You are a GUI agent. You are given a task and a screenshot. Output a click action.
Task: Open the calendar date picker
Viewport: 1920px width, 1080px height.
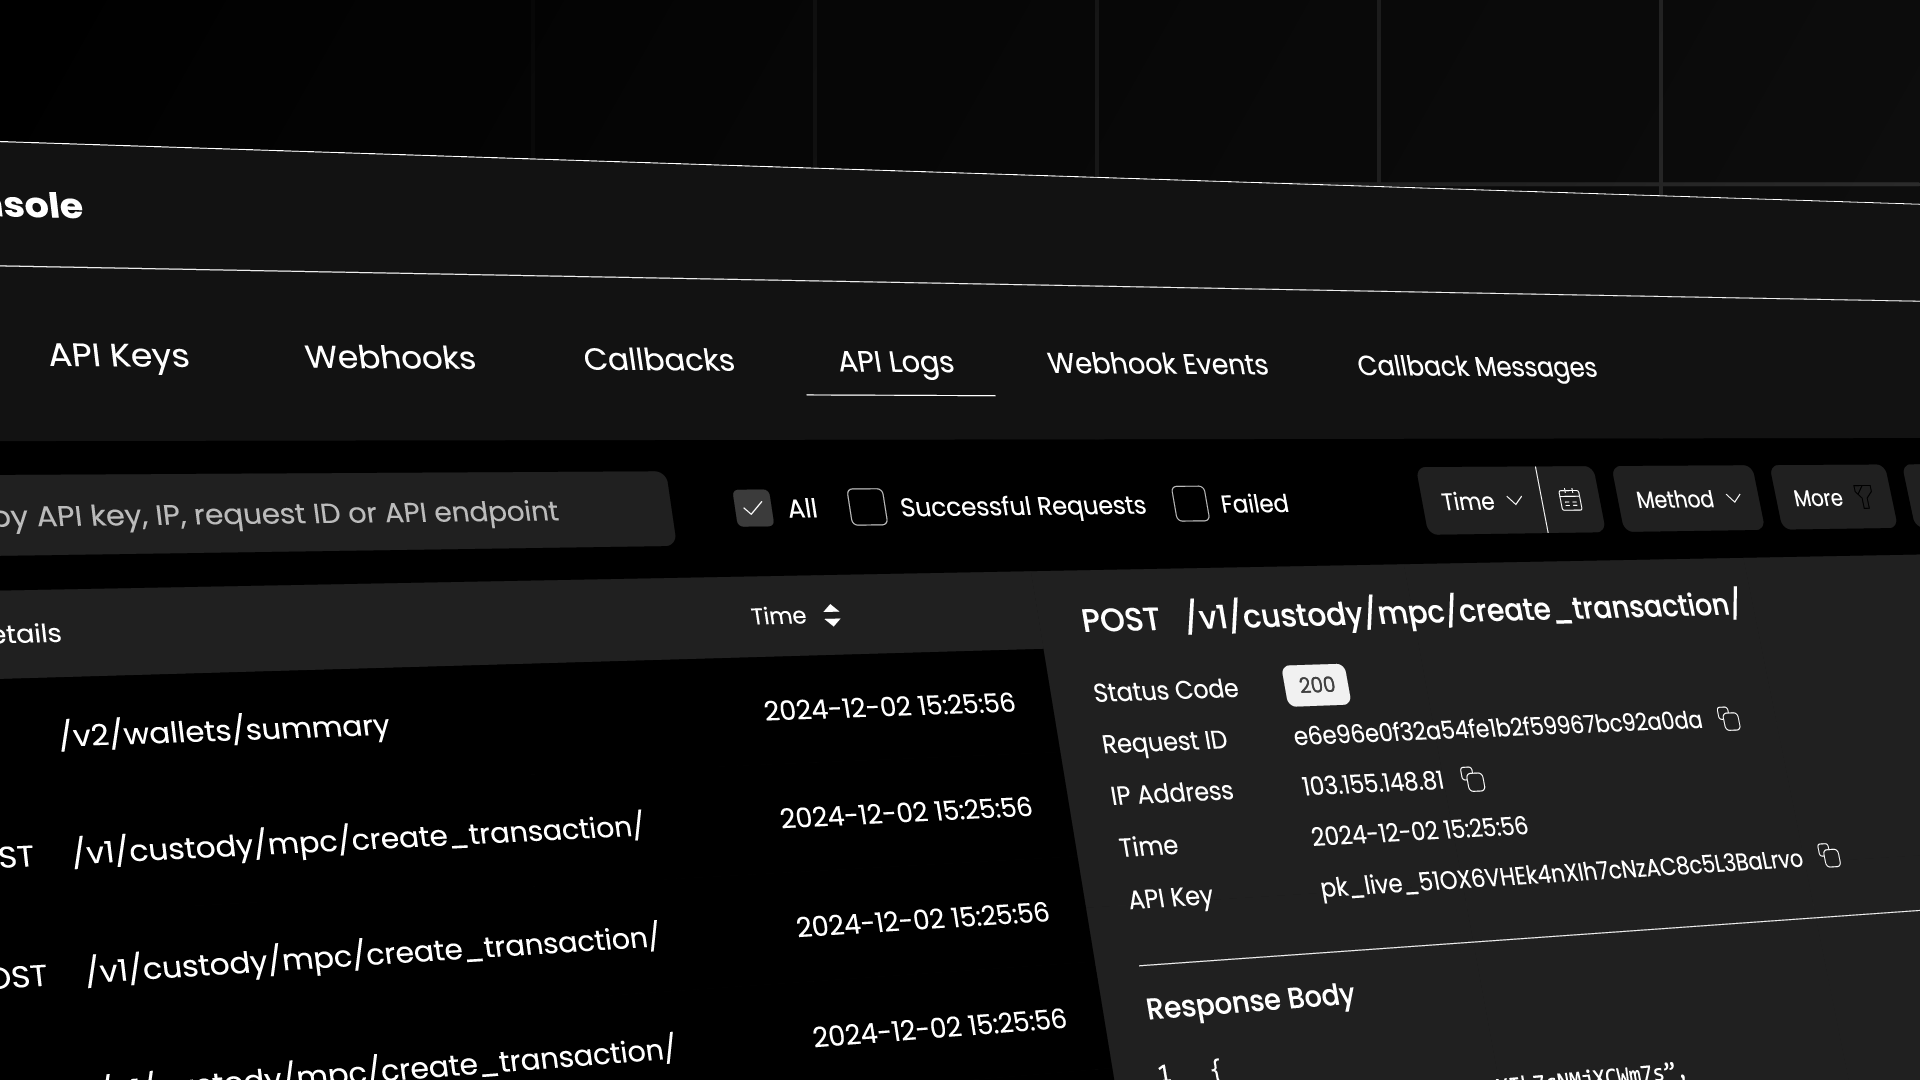[x=1570, y=499]
